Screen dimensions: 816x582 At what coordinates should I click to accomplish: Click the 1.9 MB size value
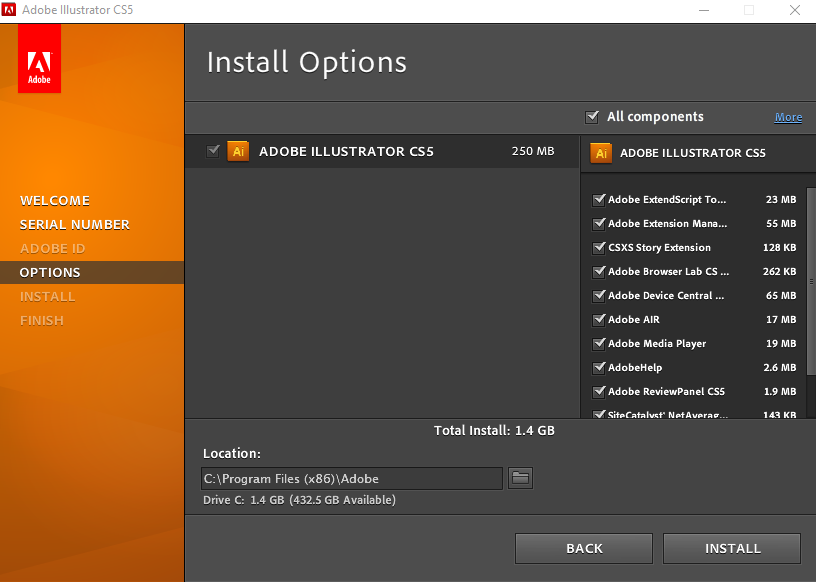click(x=780, y=391)
